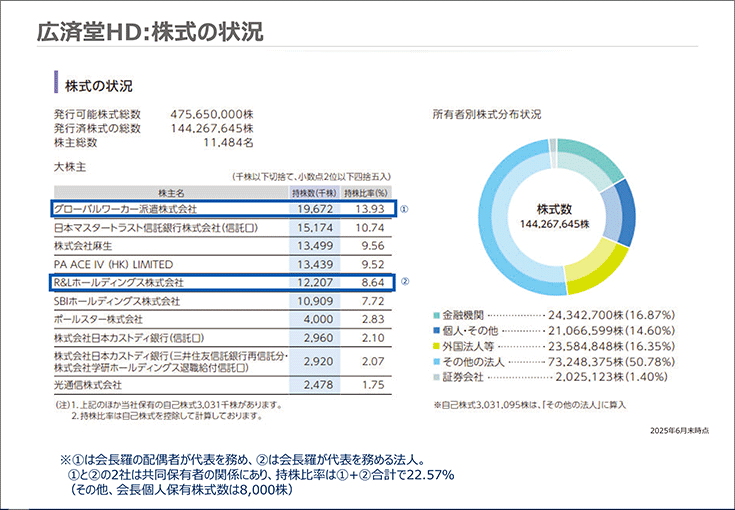Click the teal 金融機関 legend square
Image resolution: width=735 pixels, height=510 pixels.
click(x=436, y=314)
